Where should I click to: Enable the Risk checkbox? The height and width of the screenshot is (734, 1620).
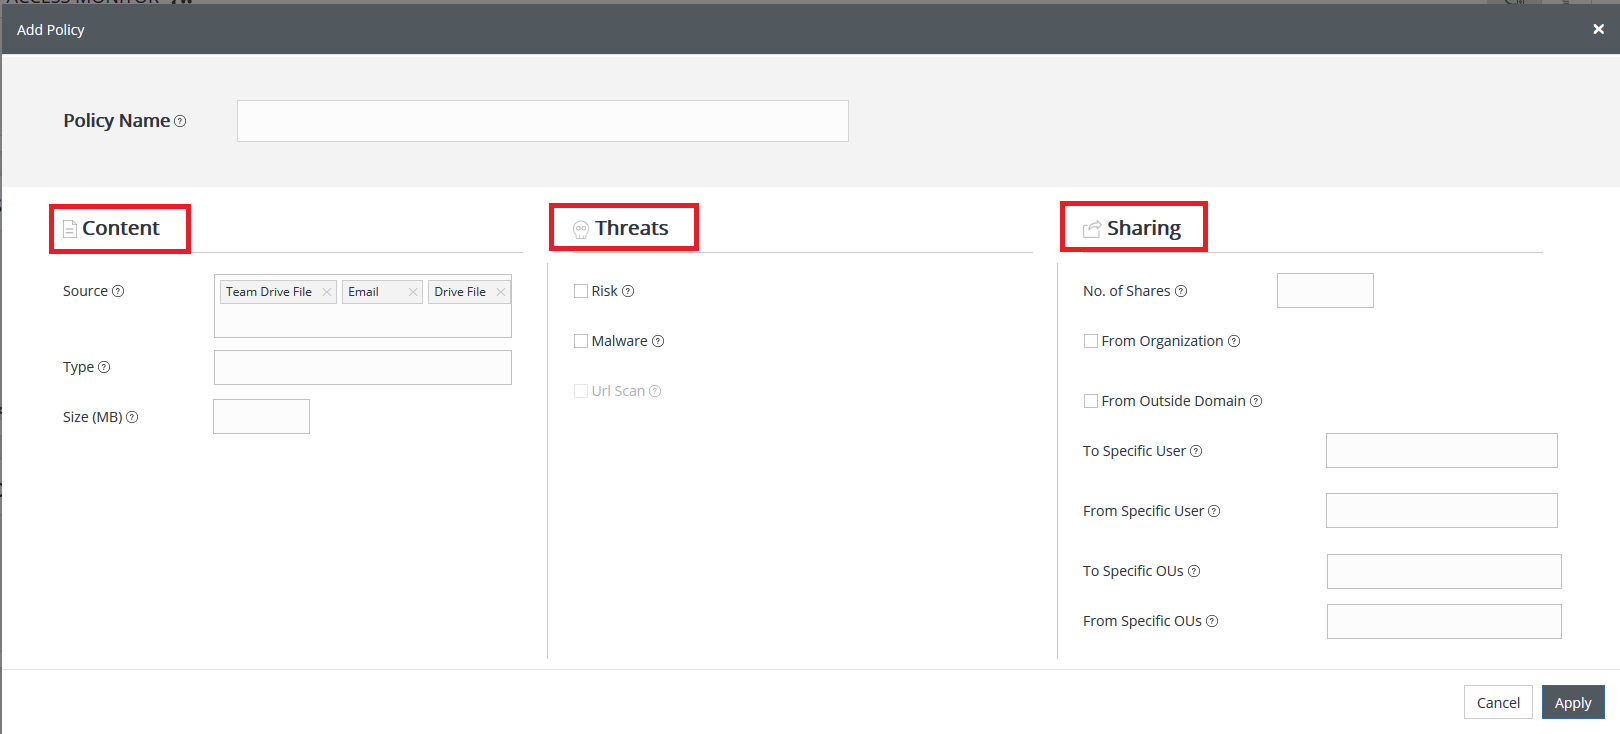[x=581, y=291]
